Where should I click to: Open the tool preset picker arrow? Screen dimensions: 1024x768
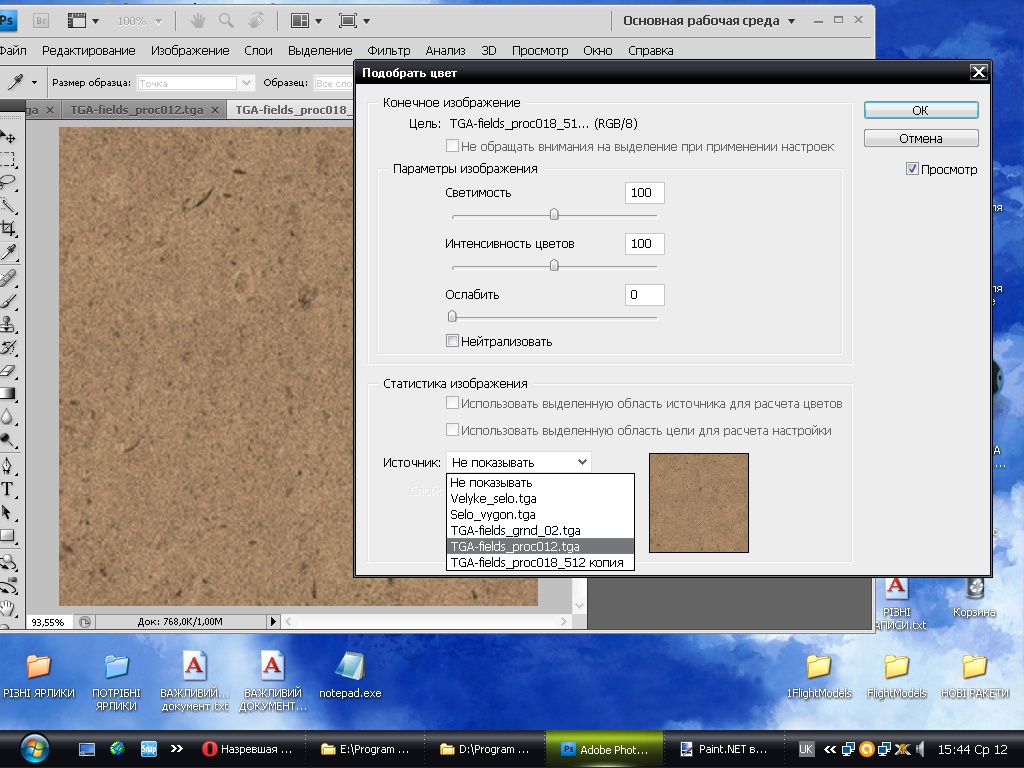(34, 83)
